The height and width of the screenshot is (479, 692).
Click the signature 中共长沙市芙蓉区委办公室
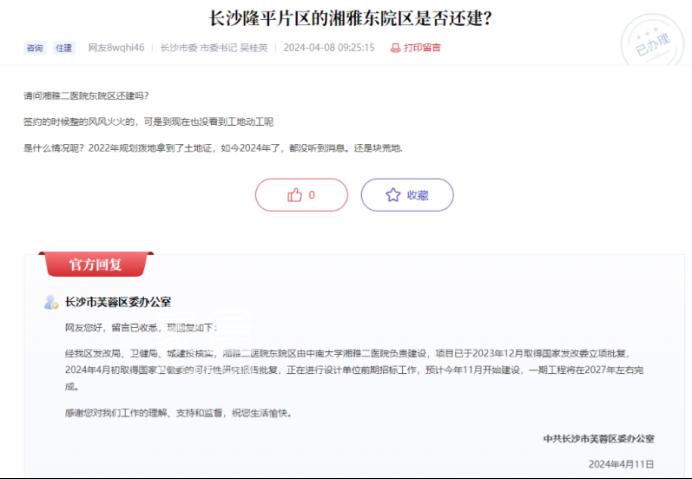click(x=598, y=439)
